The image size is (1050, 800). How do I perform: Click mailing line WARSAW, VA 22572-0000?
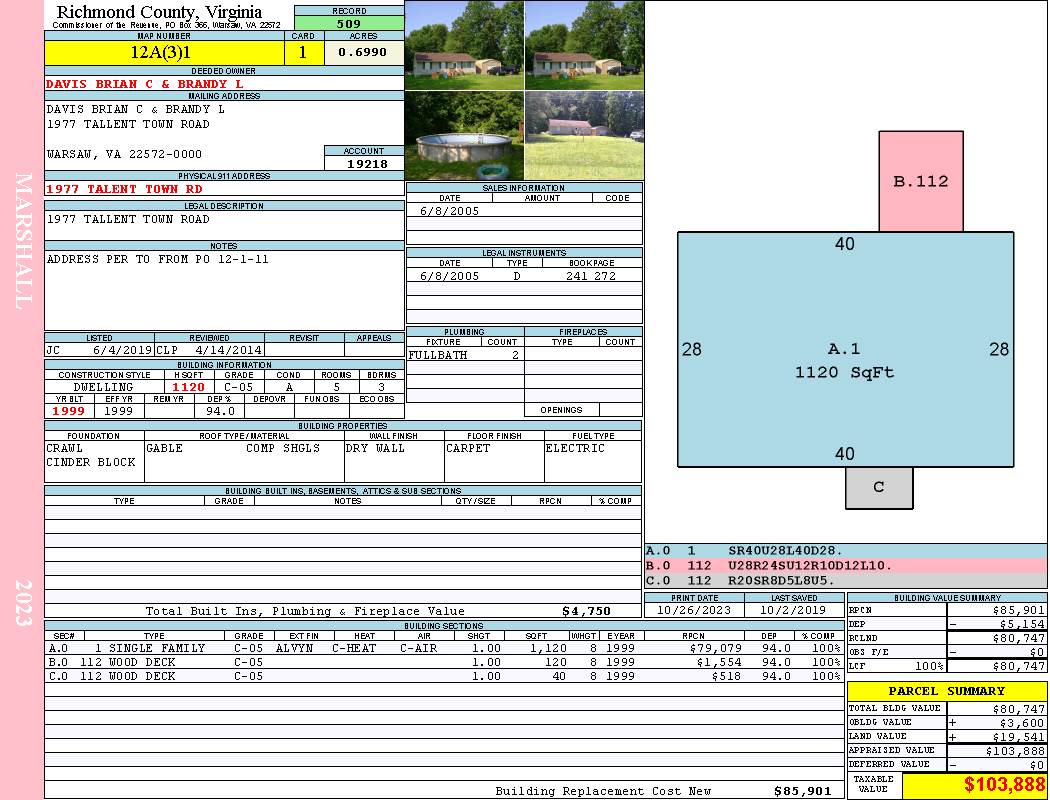124,154
